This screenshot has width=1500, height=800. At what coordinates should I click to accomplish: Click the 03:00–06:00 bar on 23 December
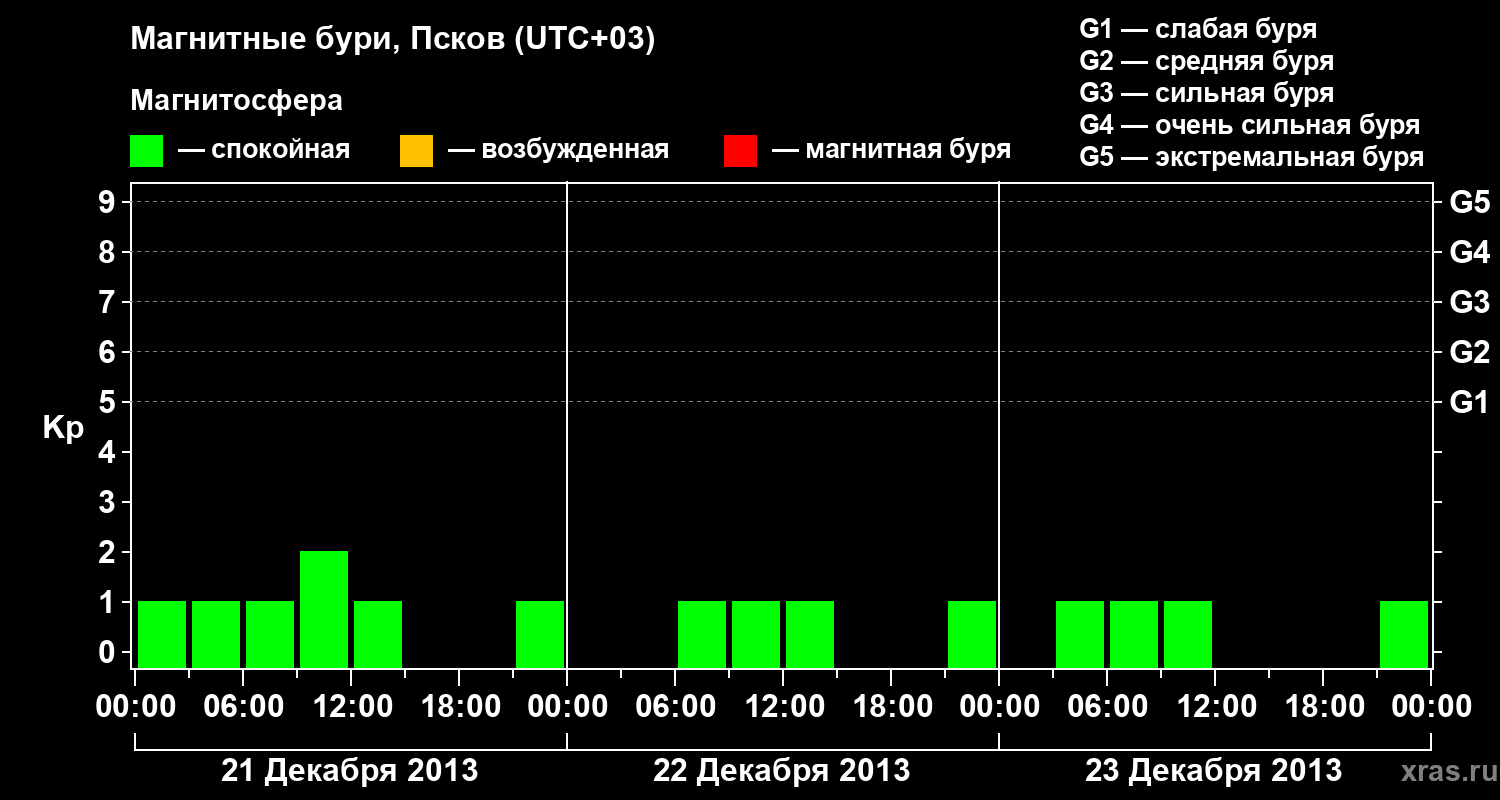(x=1080, y=634)
